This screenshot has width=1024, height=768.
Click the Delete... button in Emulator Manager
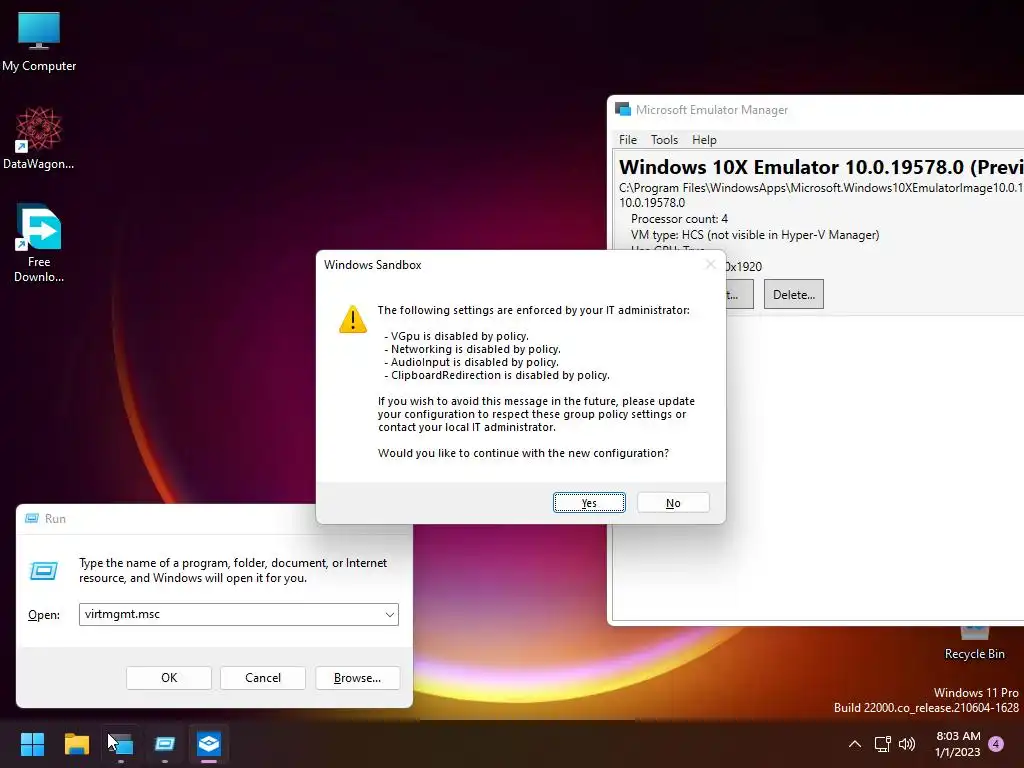tap(793, 295)
